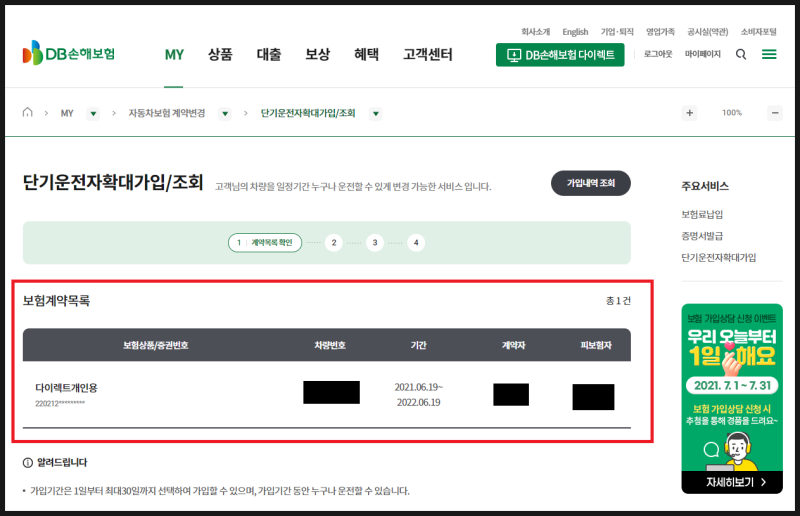Expand the 자동차보험 계약변경 breadcrumb dropdown
The width and height of the screenshot is (800, 516).
coord(225,113)
